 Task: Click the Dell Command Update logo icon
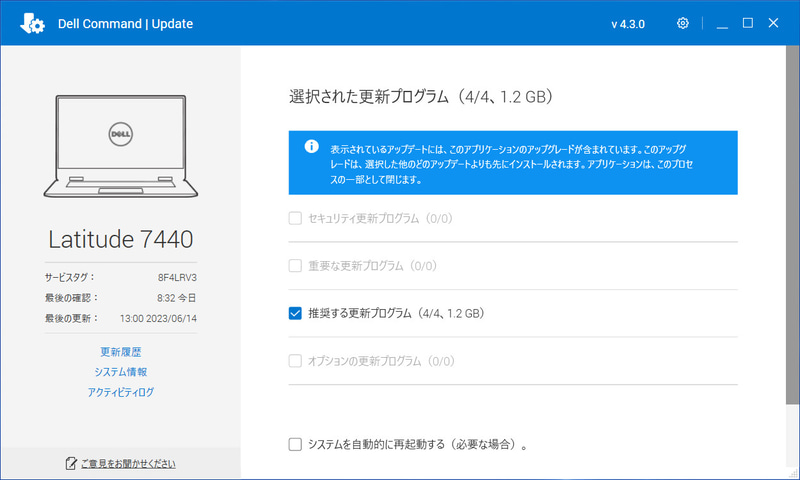click(32, 23)
